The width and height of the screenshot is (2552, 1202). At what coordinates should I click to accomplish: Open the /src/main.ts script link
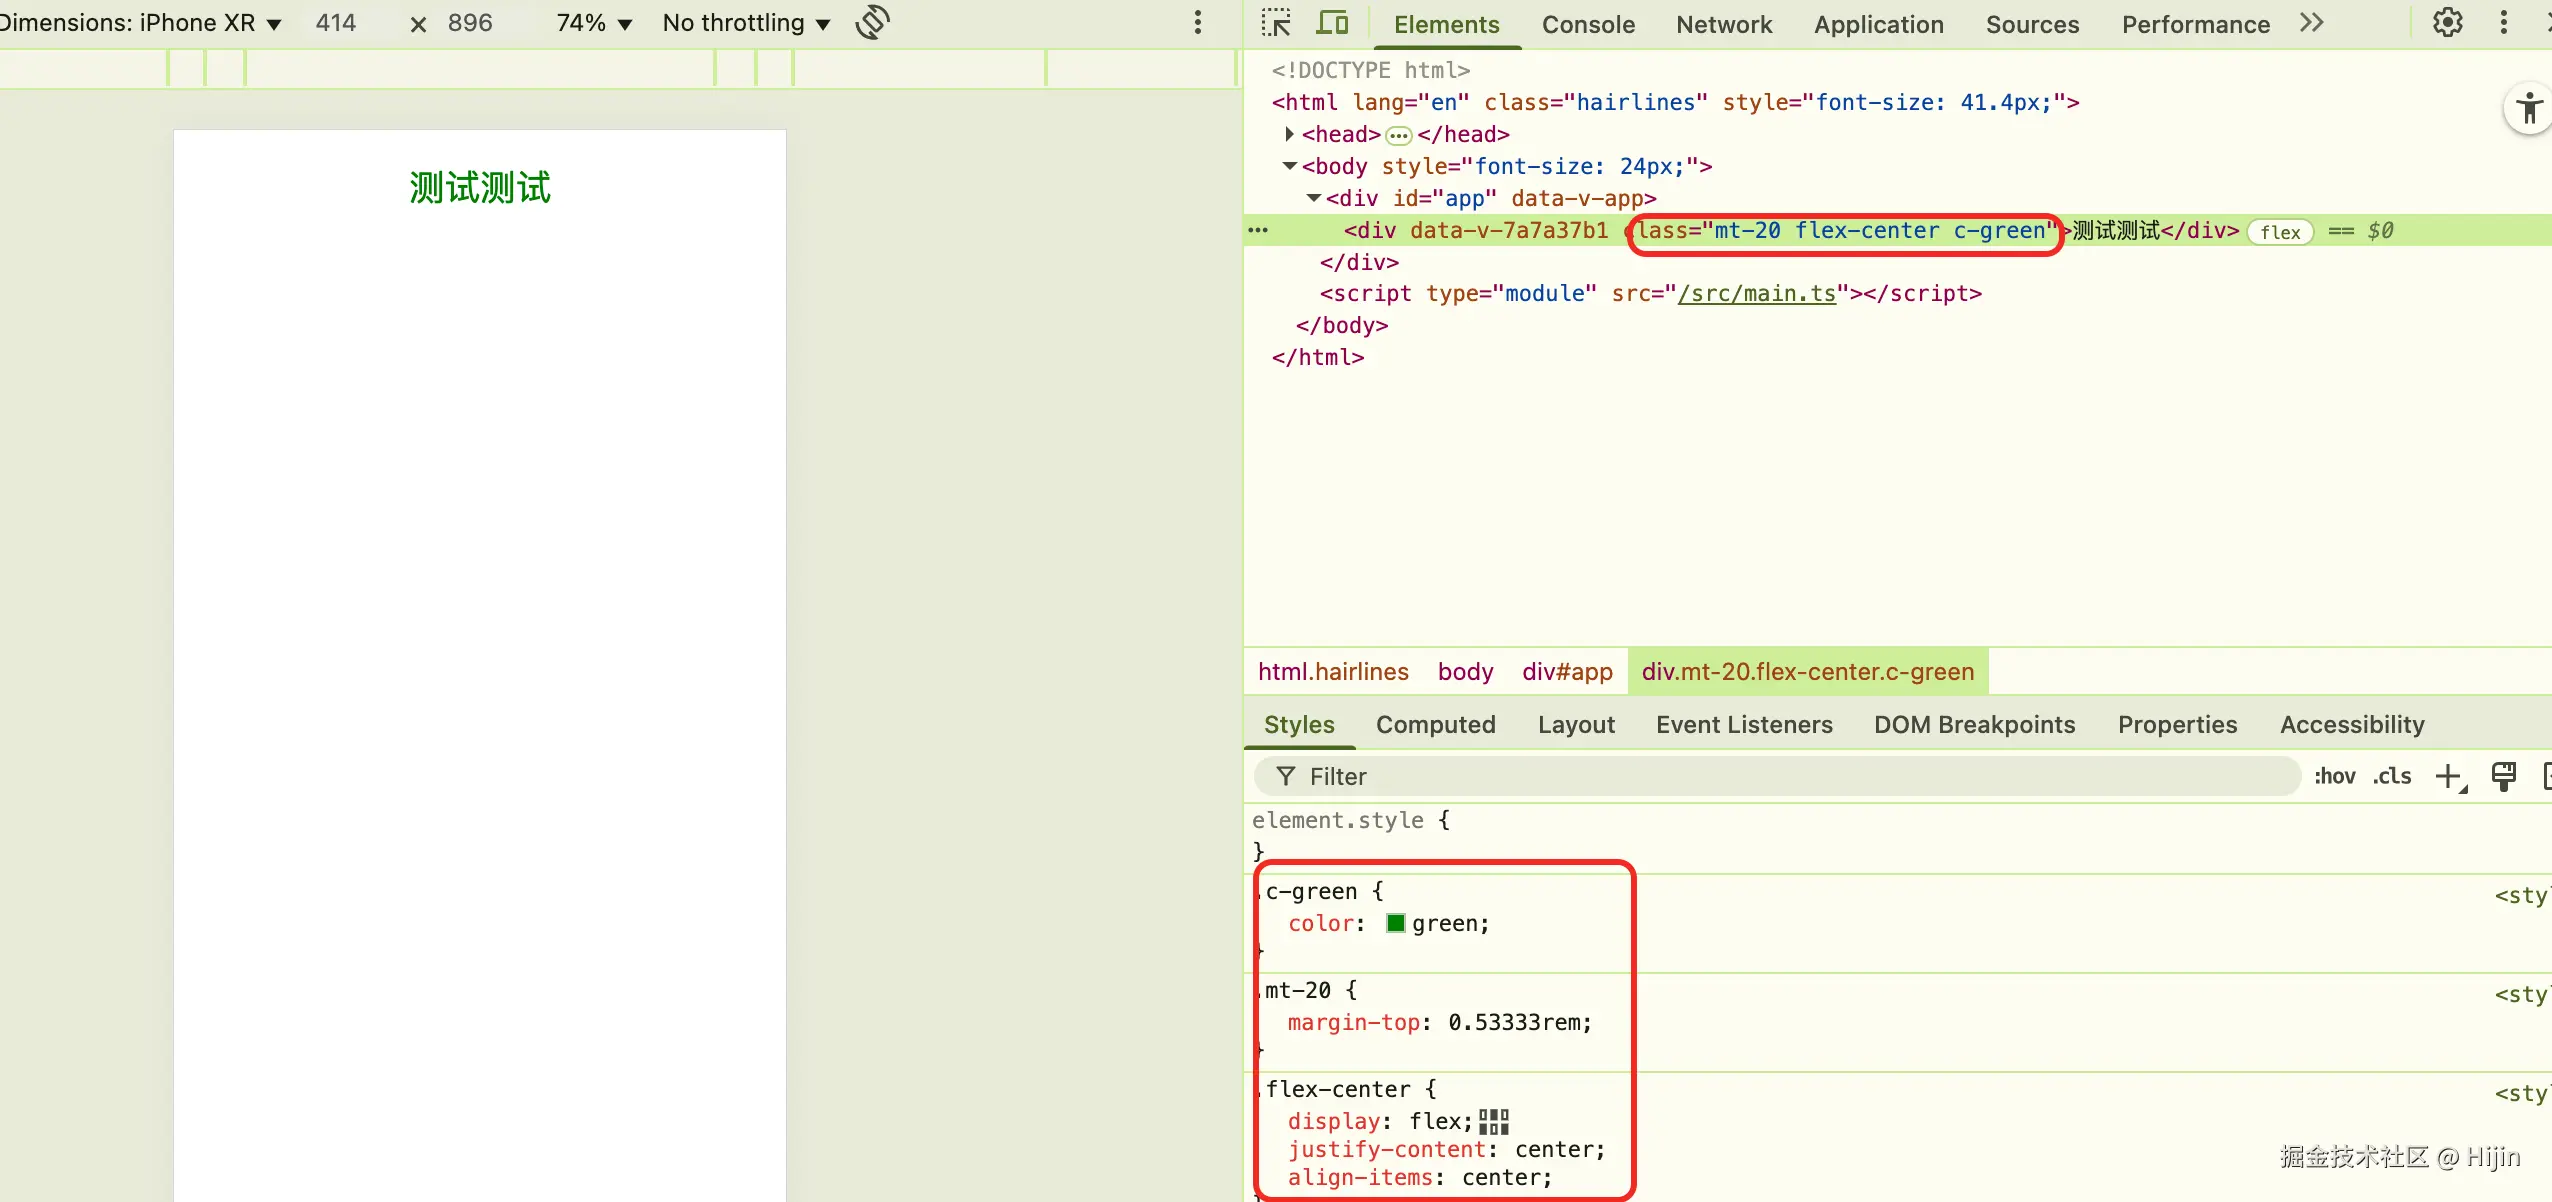(1757, 293)
